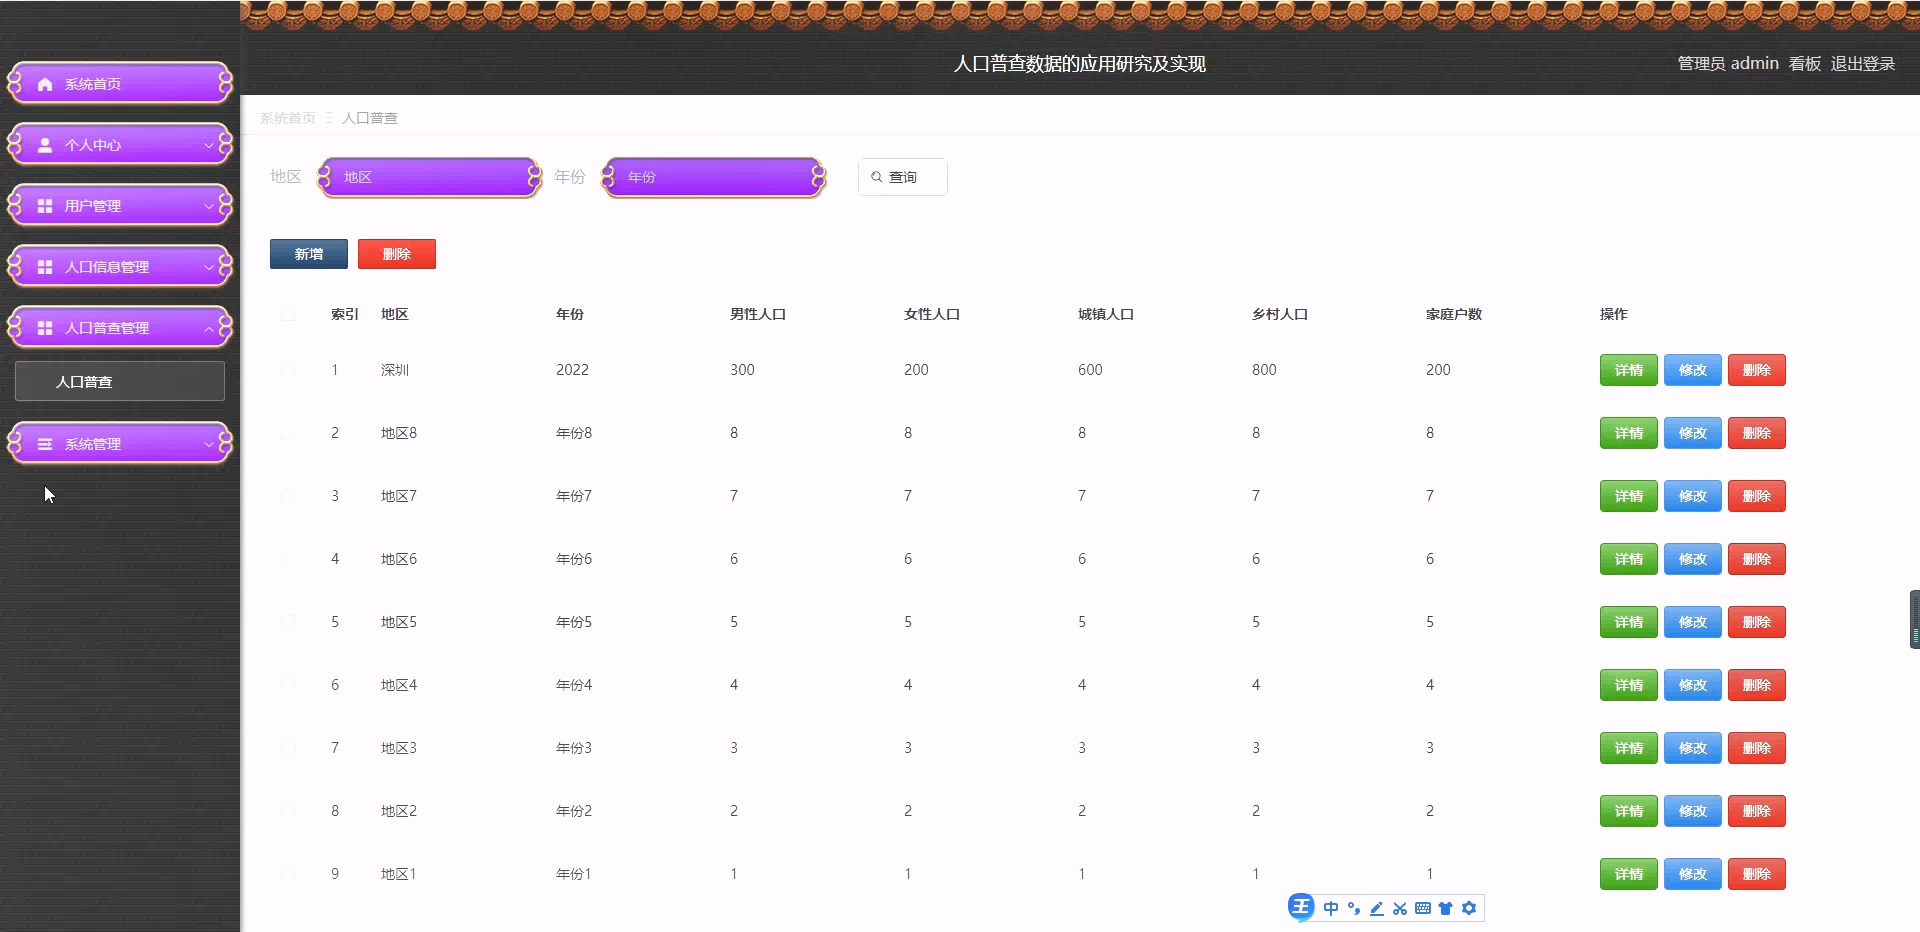This screenshot has width=1920, height=932.
Task: Toggle the 中/英 input mode icon
Action: point(1330,908)
